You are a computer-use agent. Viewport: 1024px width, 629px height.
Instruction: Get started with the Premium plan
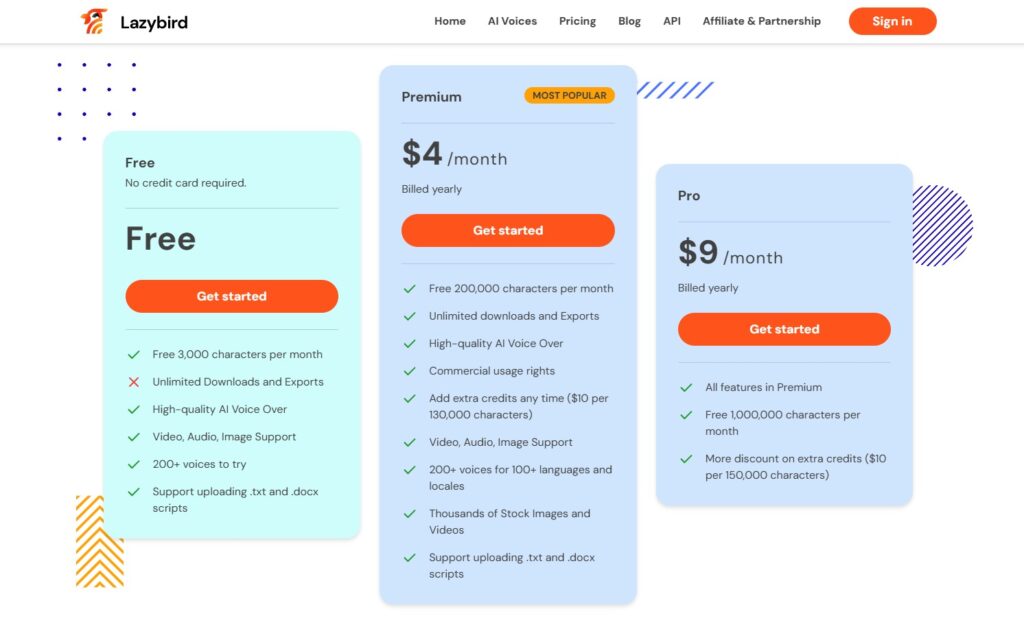tap(508, 230)
